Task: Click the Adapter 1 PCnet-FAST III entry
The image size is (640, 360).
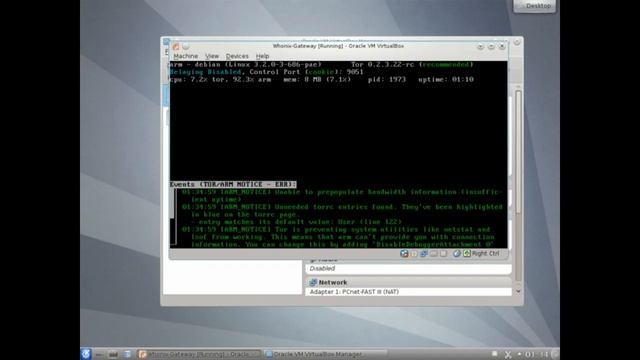Action: pos(354,292)
